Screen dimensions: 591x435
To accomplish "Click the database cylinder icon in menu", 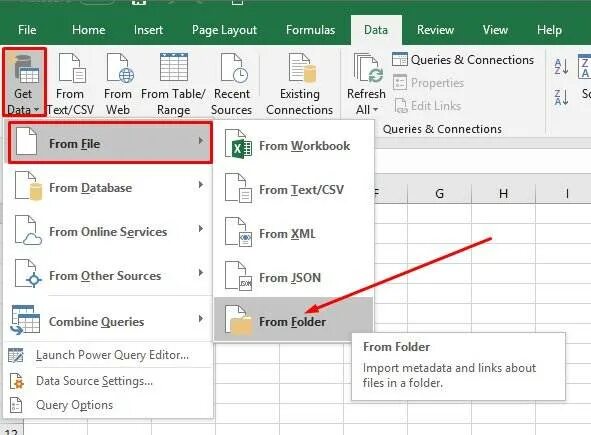I will [x=28, y=186].
